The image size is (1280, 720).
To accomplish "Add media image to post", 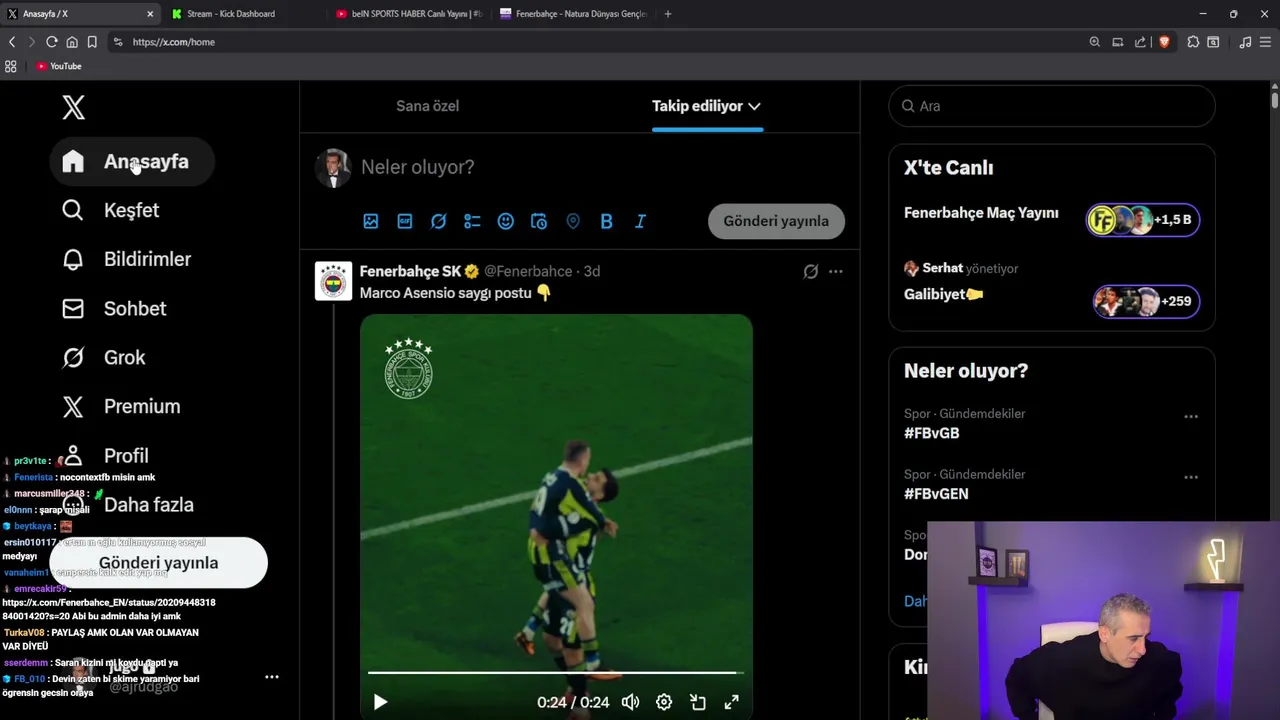I will point(371,221).
